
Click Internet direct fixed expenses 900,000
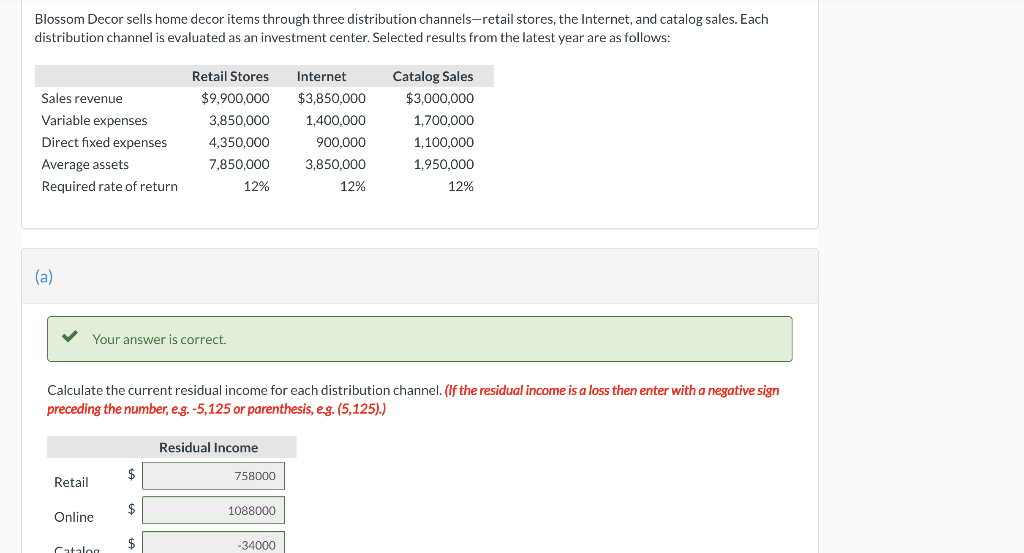pos(341,142)
